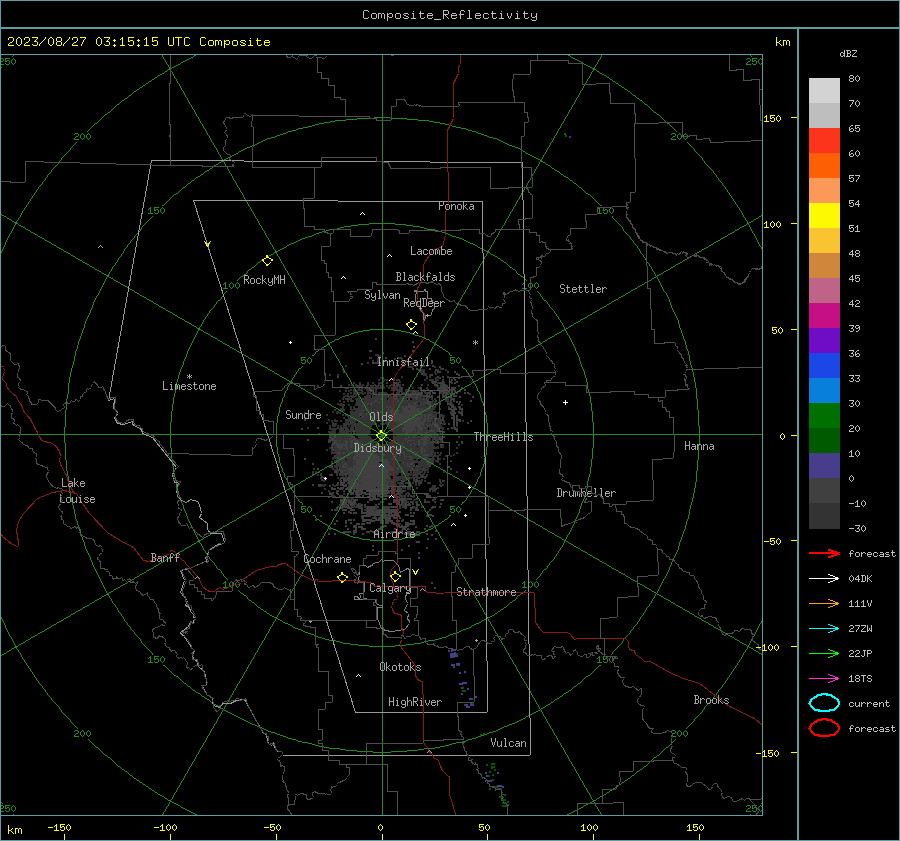The height and width of the screenshot is (841, 900).
Task: Click the Airdrie town label
Action: pos(394,534)
